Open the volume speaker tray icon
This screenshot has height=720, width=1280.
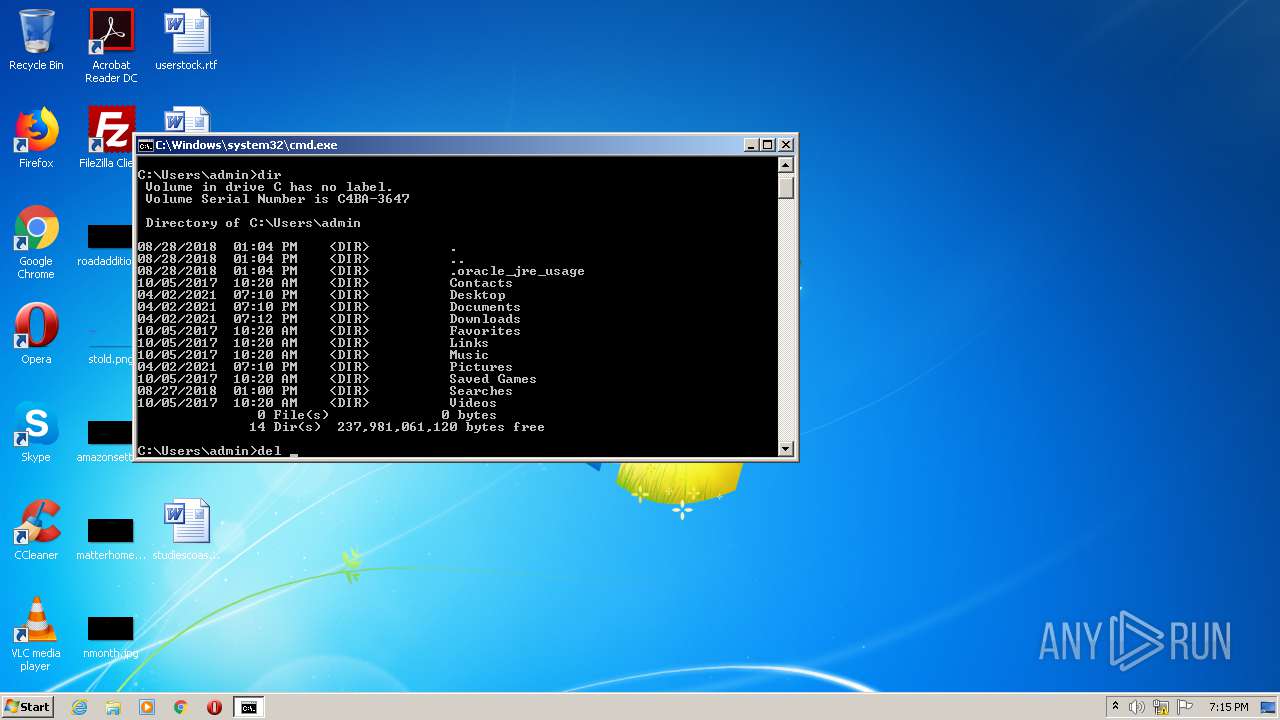coord(1137,707)
